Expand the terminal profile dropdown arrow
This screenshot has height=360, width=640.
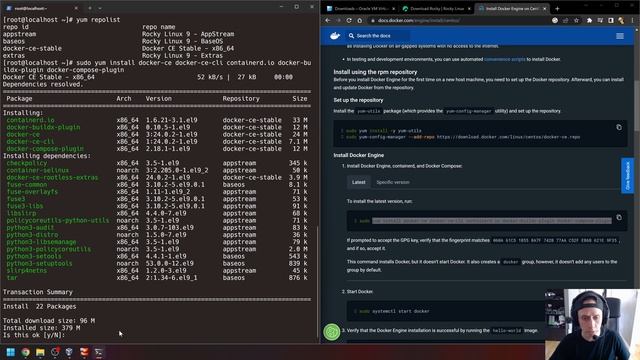coord(100,8)
